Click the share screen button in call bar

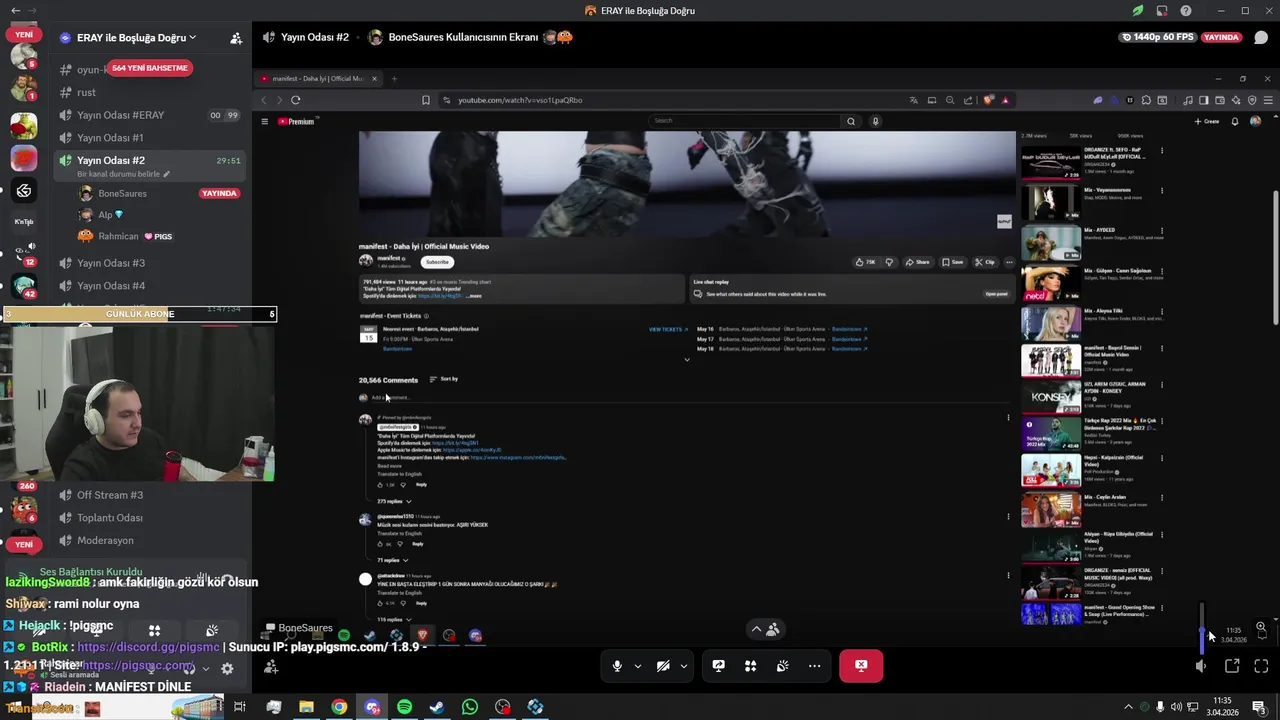pos(718,666)
